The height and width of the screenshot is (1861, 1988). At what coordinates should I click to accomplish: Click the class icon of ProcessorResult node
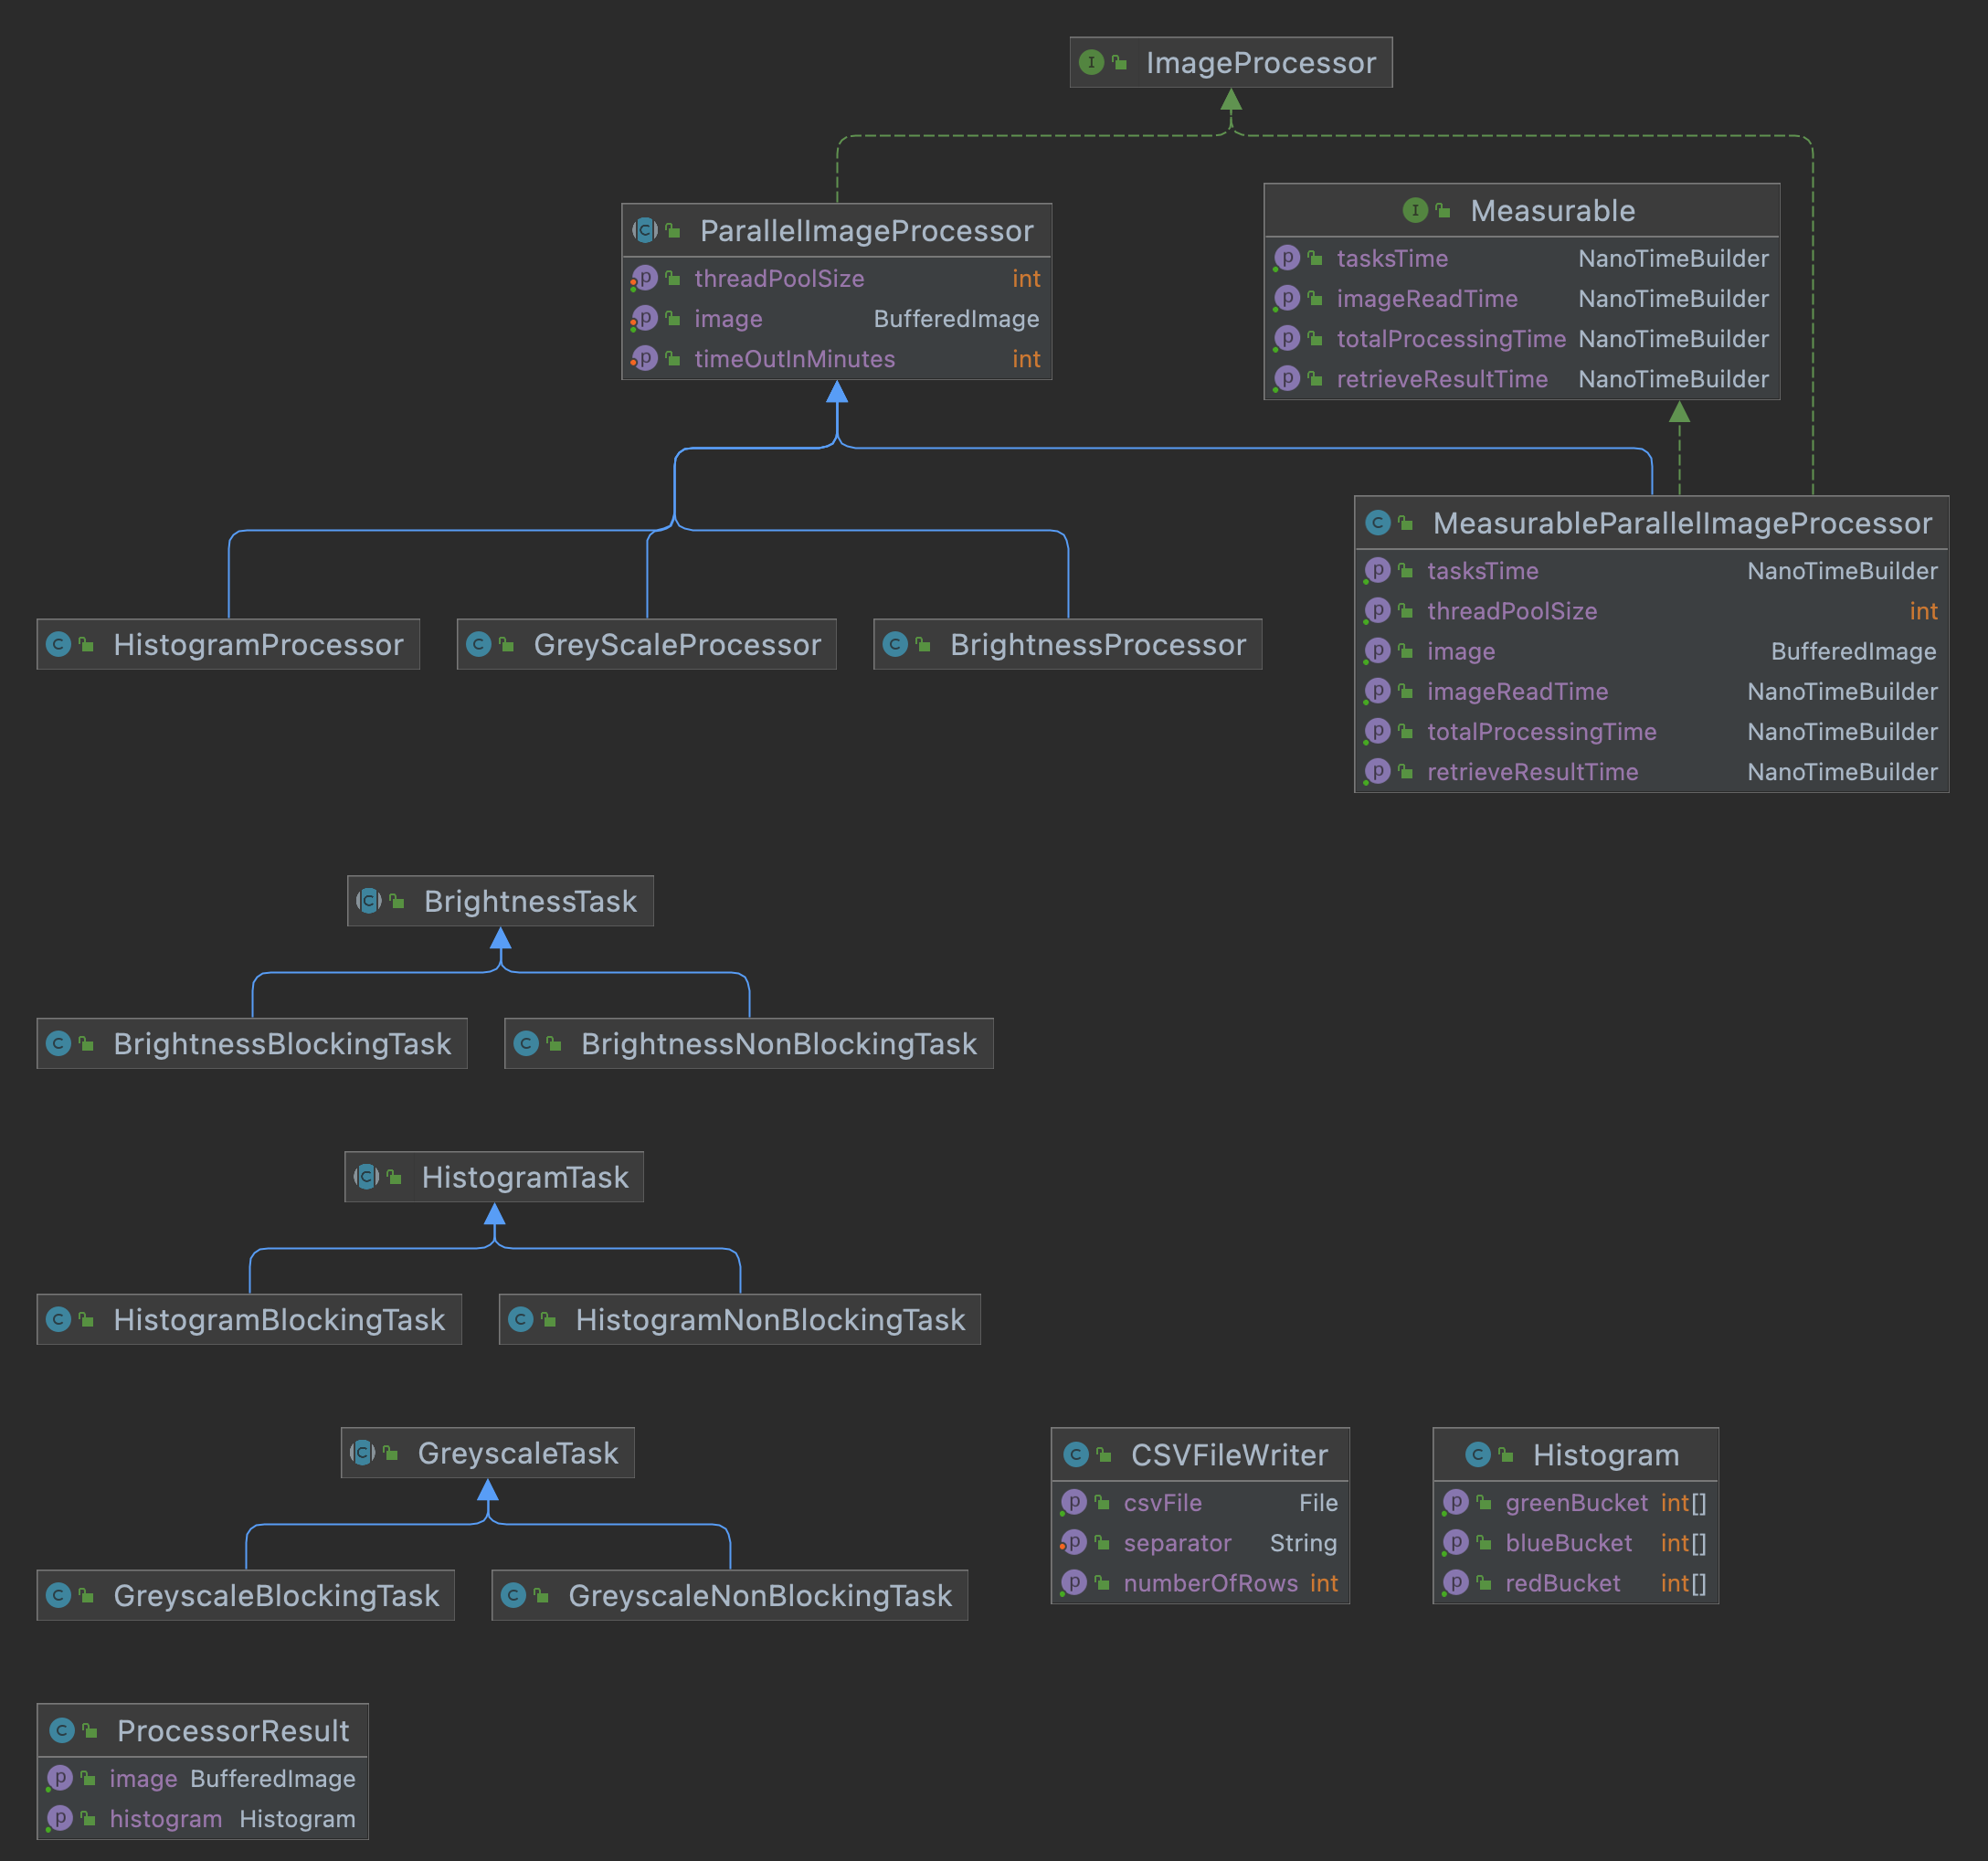pyautogui.click(x=62, y=1730)
